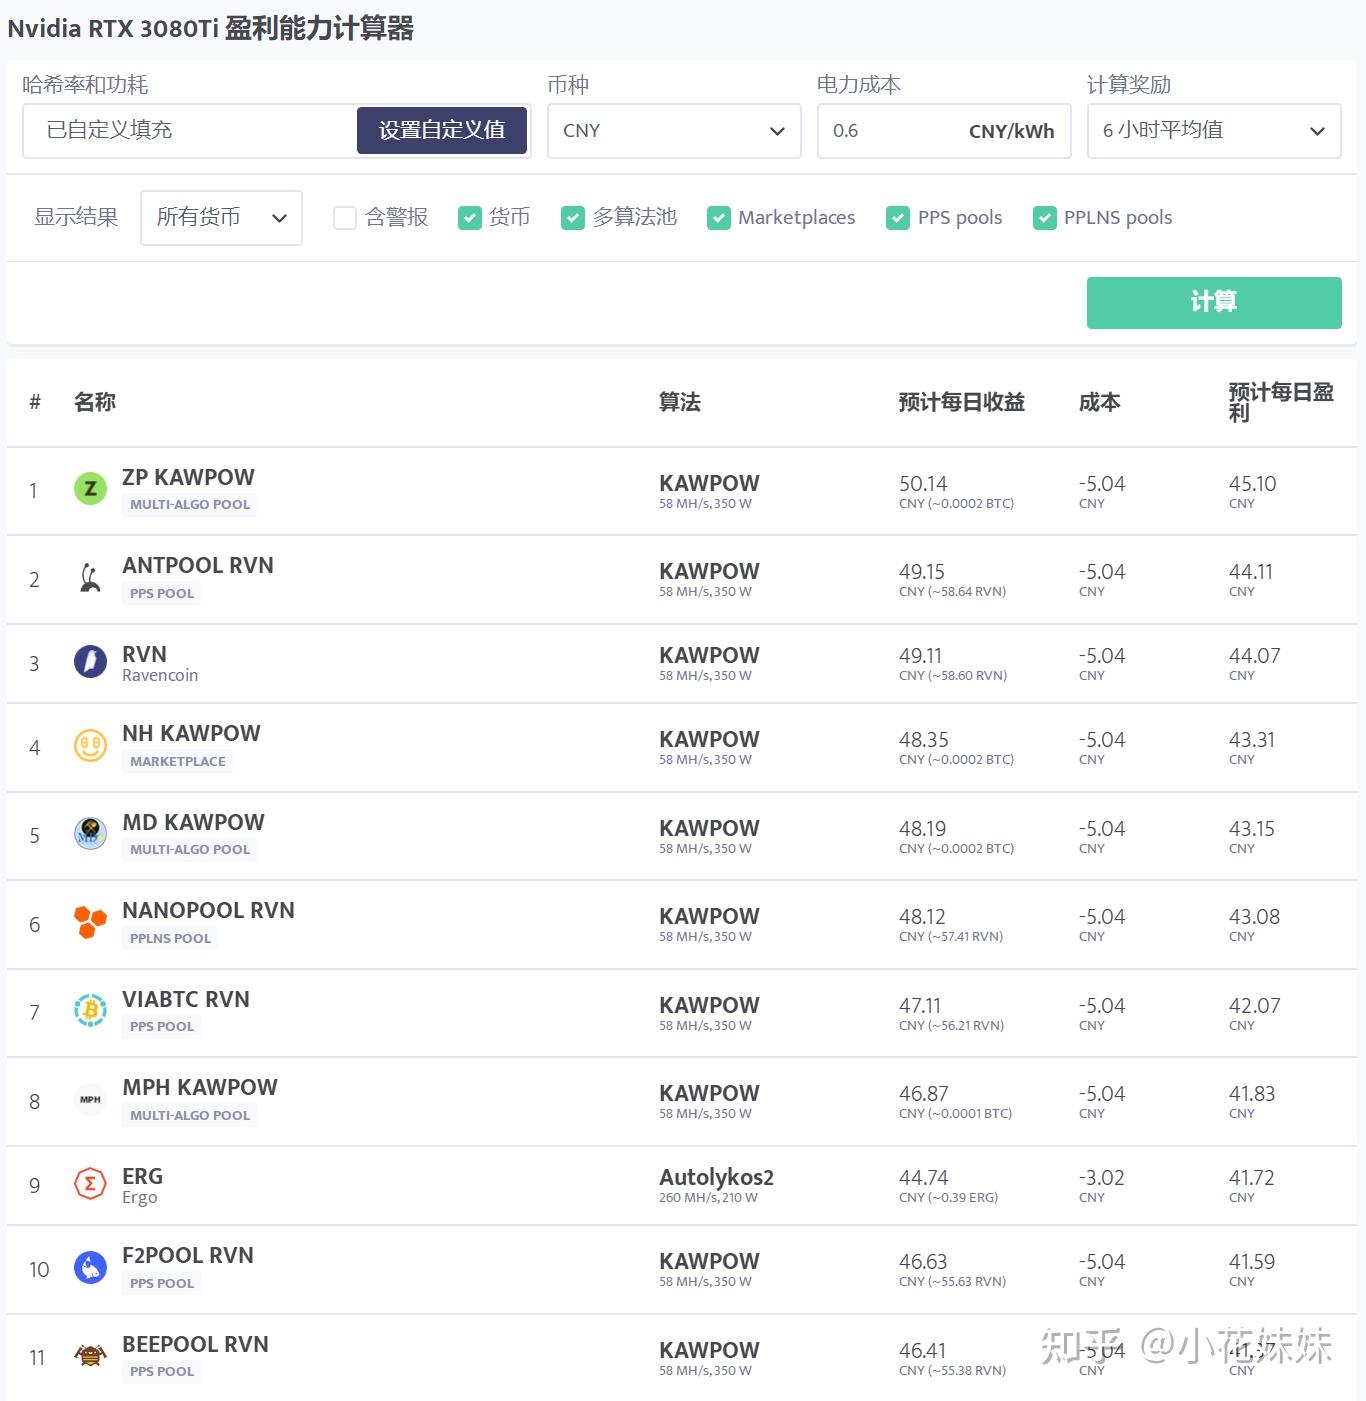Sort by the 成本 column header
The width and height of the screenshot is (1366, 1401).
(1100, 402)
